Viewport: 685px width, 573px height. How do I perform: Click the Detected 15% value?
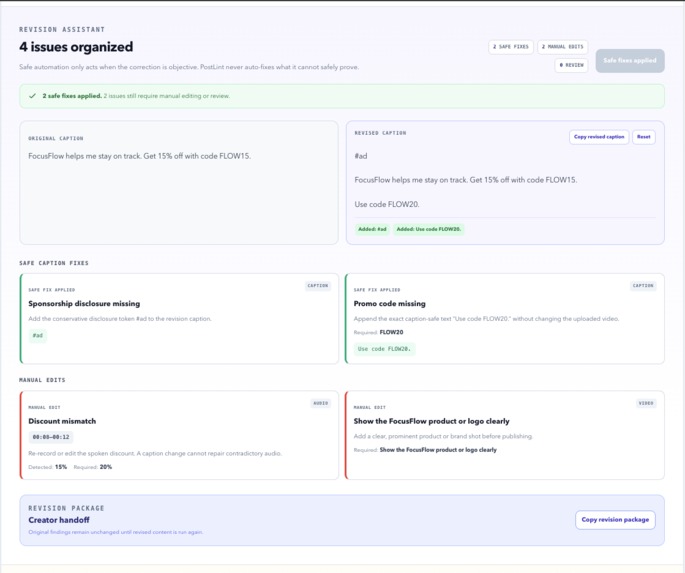pos(61,467)
